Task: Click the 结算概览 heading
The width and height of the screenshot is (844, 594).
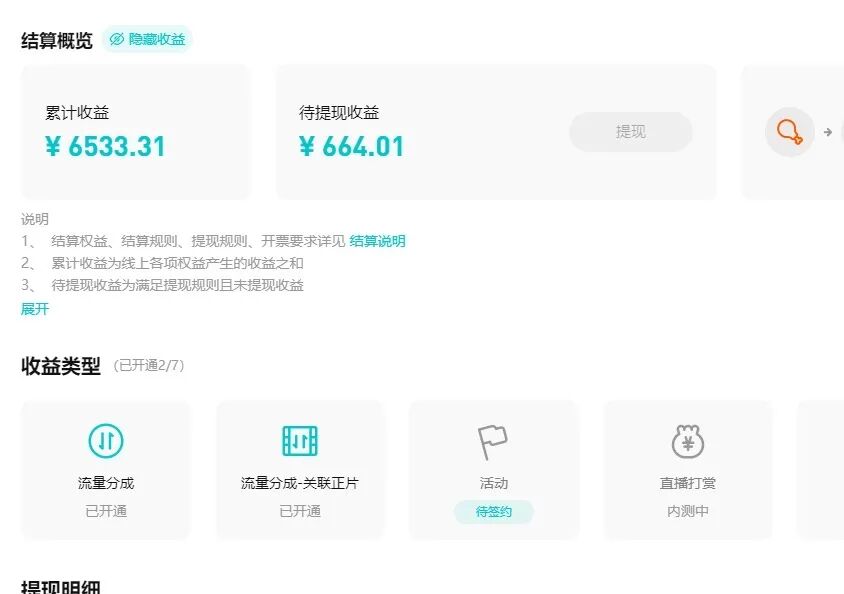Action: point(57,40)
